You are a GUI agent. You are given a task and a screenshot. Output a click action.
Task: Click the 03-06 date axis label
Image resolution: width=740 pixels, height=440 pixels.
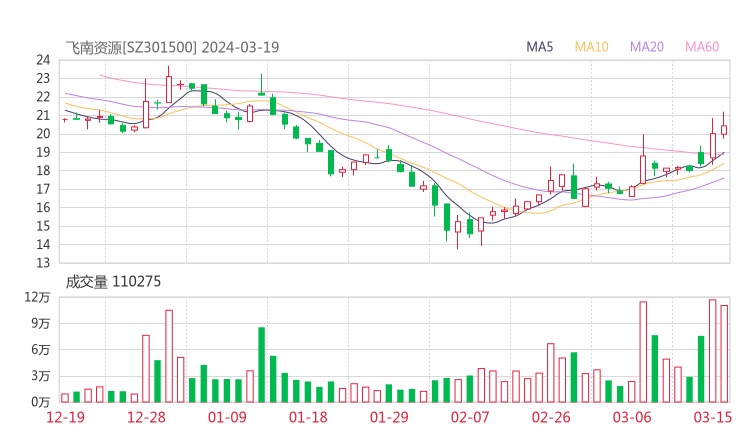(x=632, y=417)
